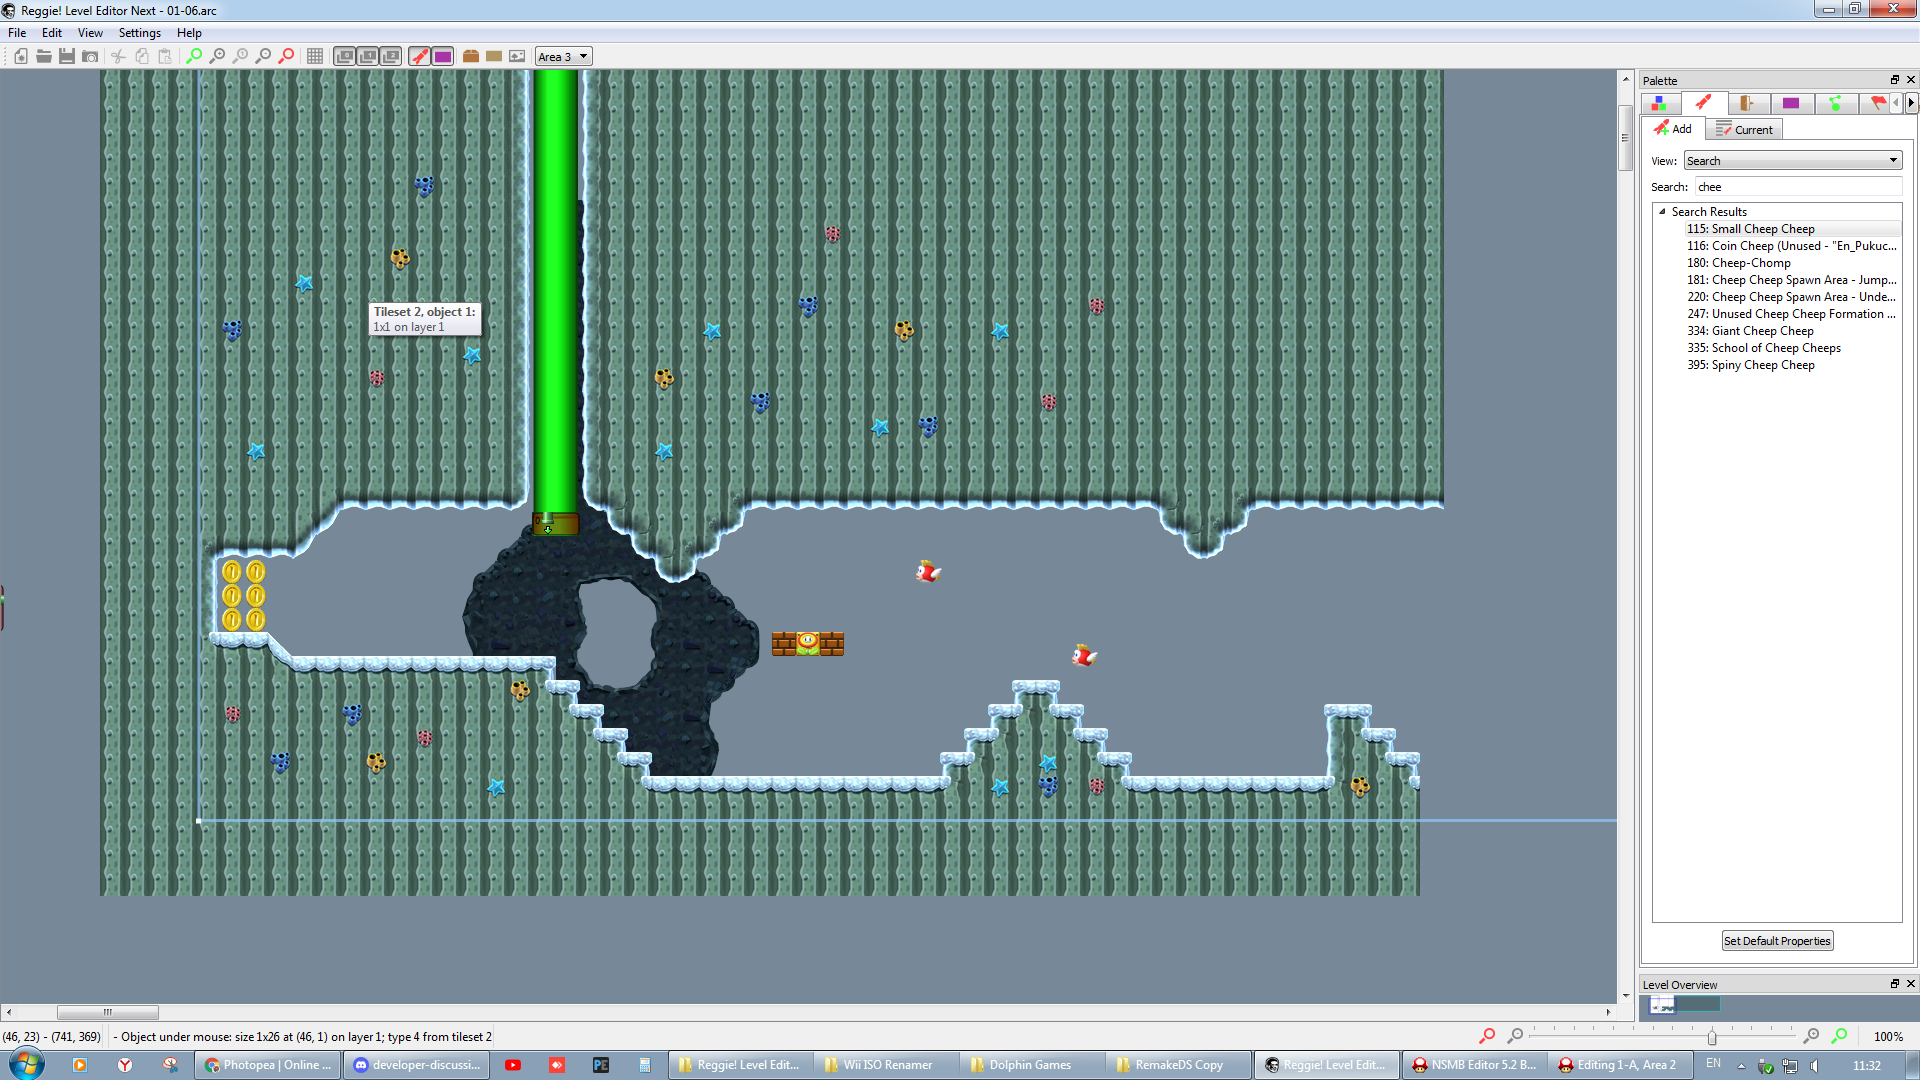Open the Area 3 dropdown
This screenshot has width=1920, height=1080.
point(564,56)
